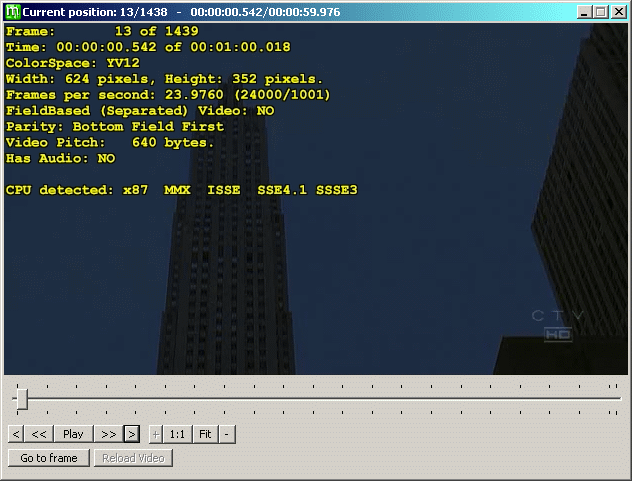
Task: Click the Reload Video button
Action: point(133,458)
